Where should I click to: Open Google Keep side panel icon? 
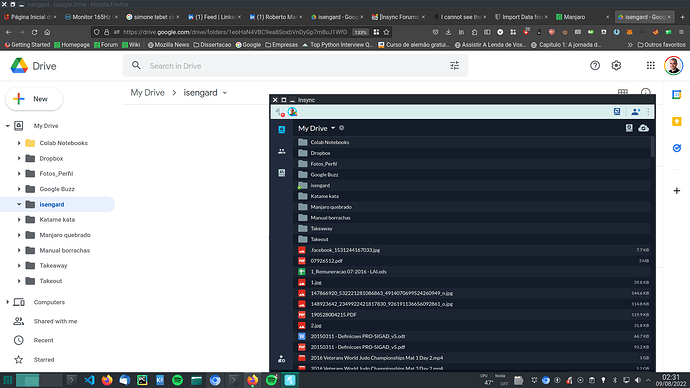click(677, 121)
